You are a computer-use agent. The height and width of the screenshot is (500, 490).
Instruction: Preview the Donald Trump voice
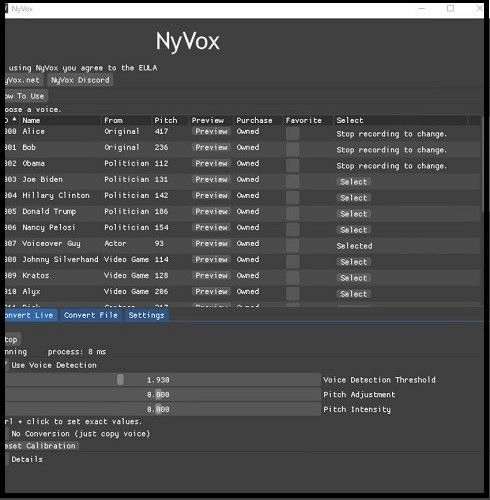211,212
